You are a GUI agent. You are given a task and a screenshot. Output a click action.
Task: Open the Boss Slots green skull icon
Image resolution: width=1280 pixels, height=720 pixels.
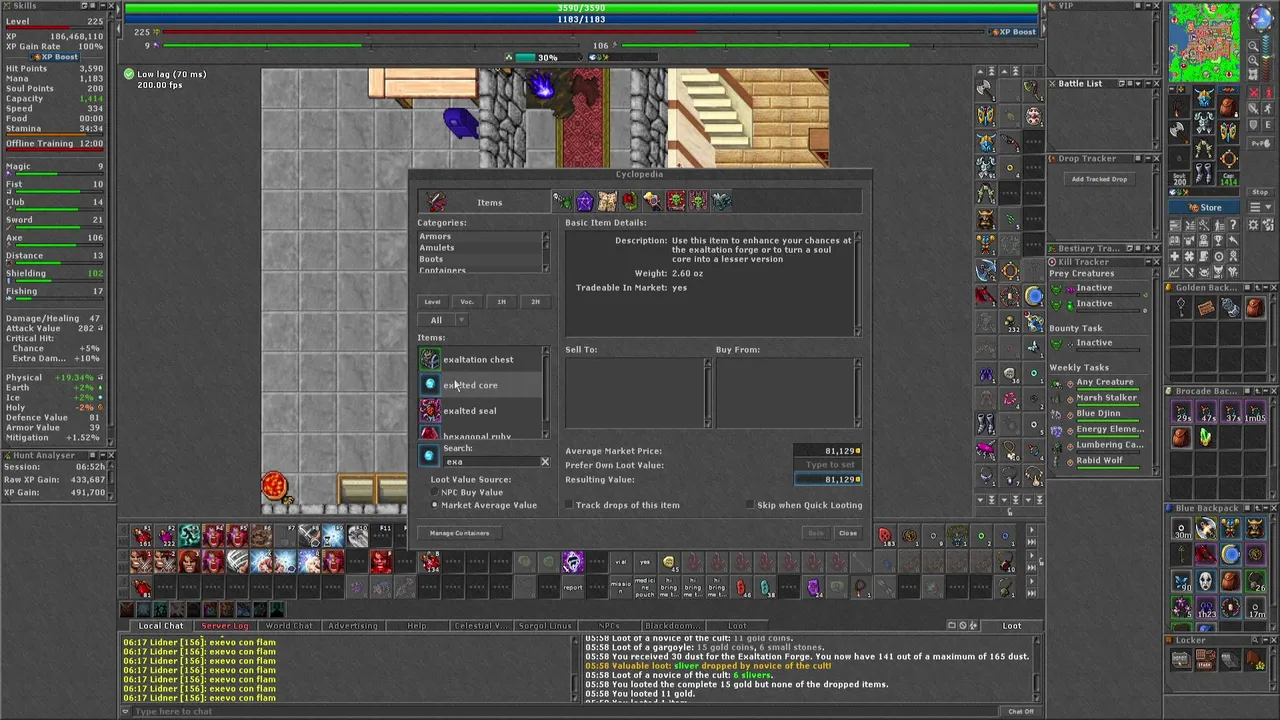[x=698, y=202]
